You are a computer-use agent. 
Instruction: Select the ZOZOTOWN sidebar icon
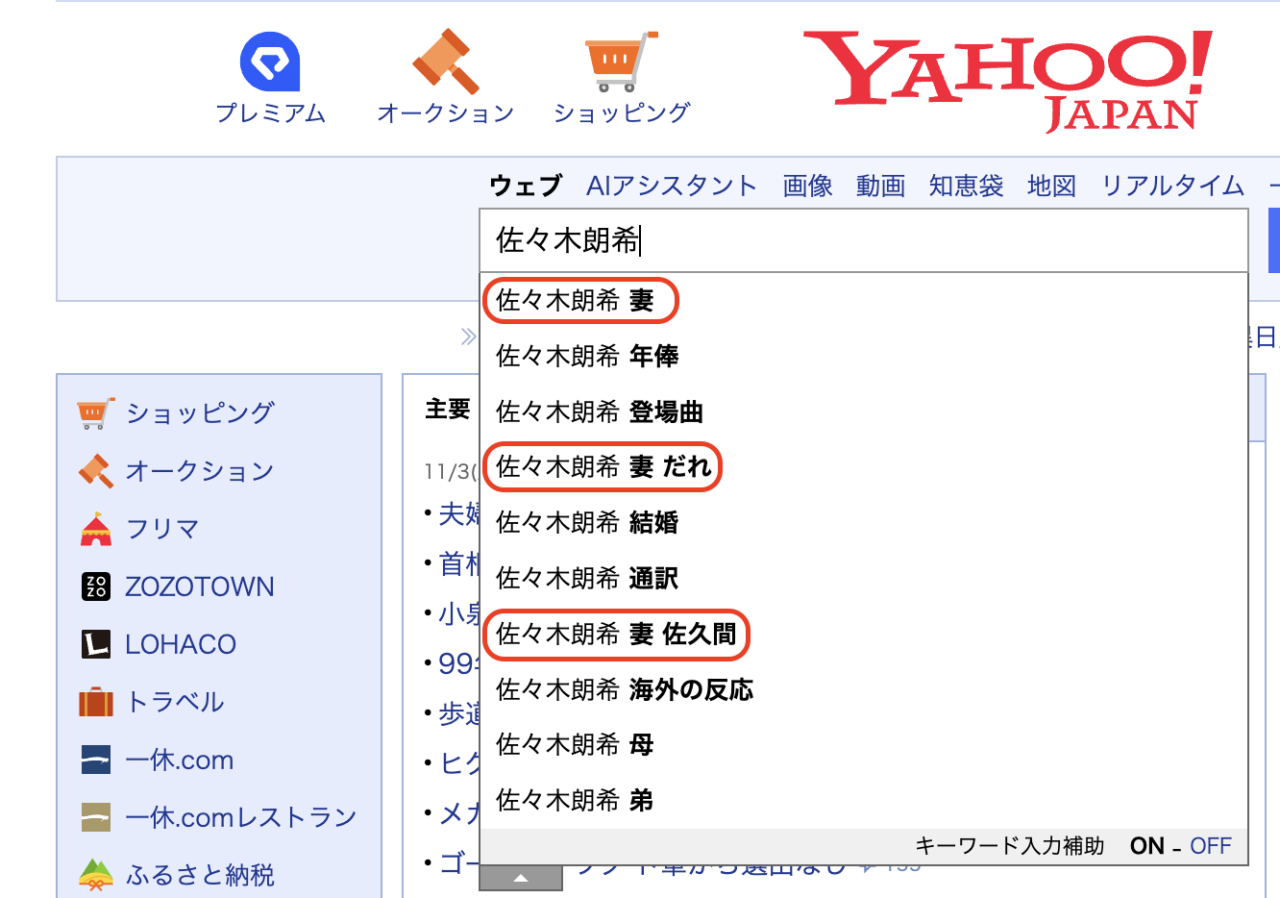pos(94,586)
